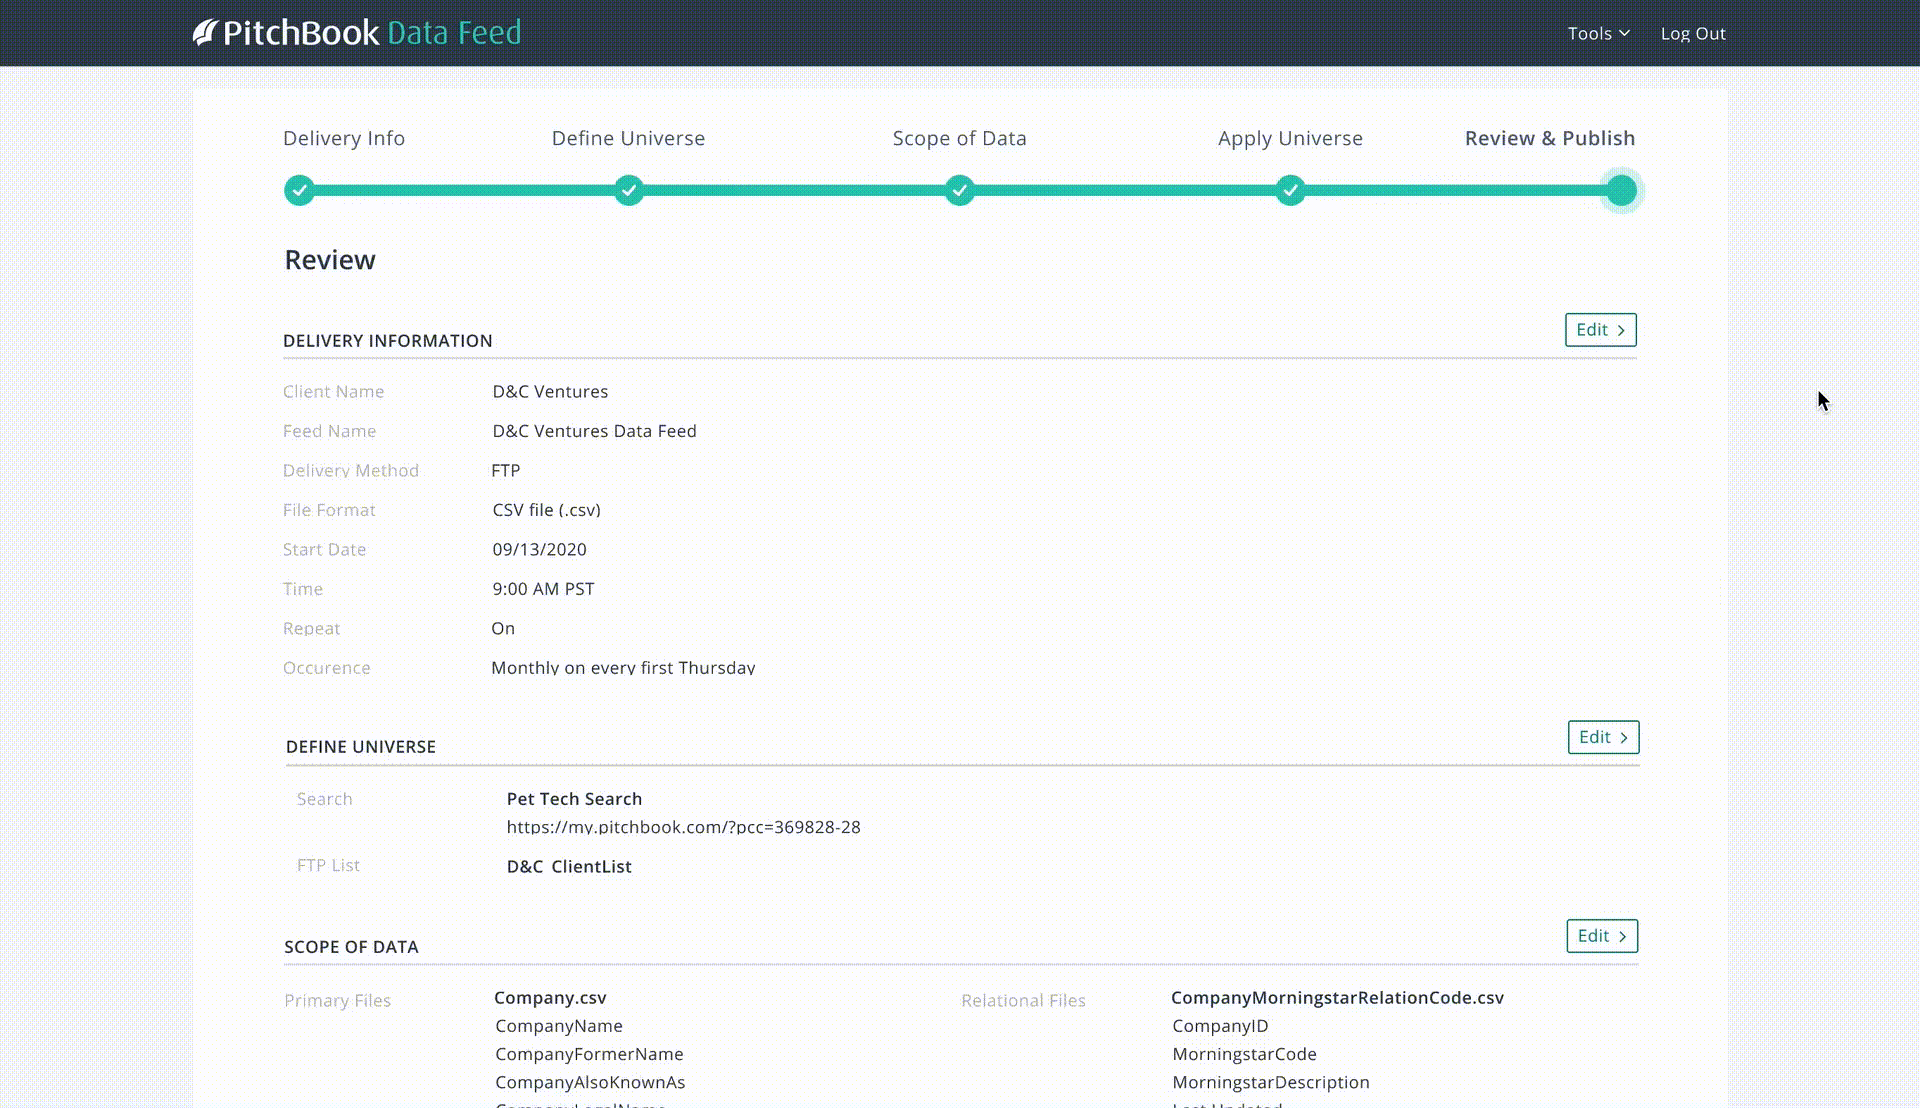This screenshot has width=1920, height=1108.
Task: Click the Primary Files label
Action: [337, 1001]
